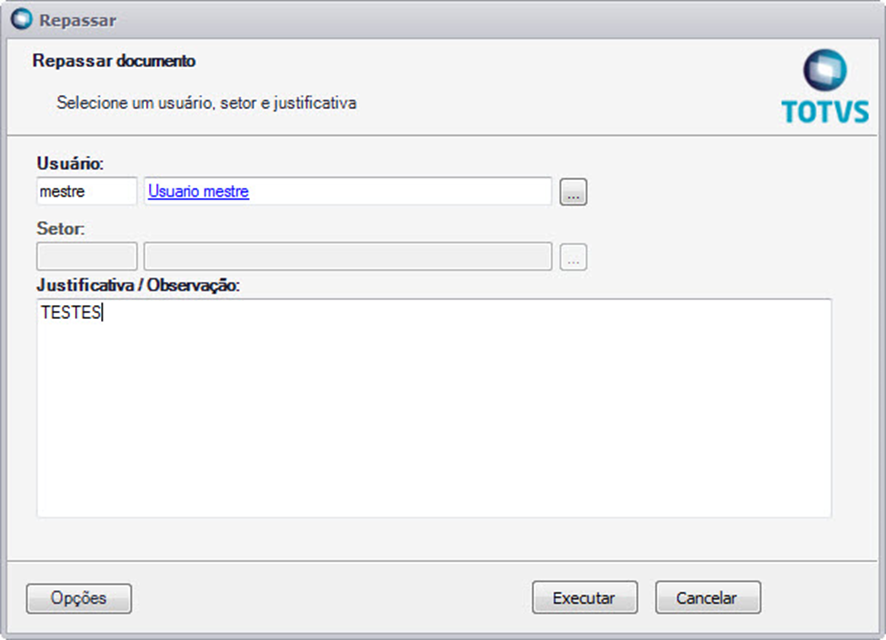This screenshot has width=886, height=640.
Task: Click the 'Setor:' field label
Action: coord(61,229)
